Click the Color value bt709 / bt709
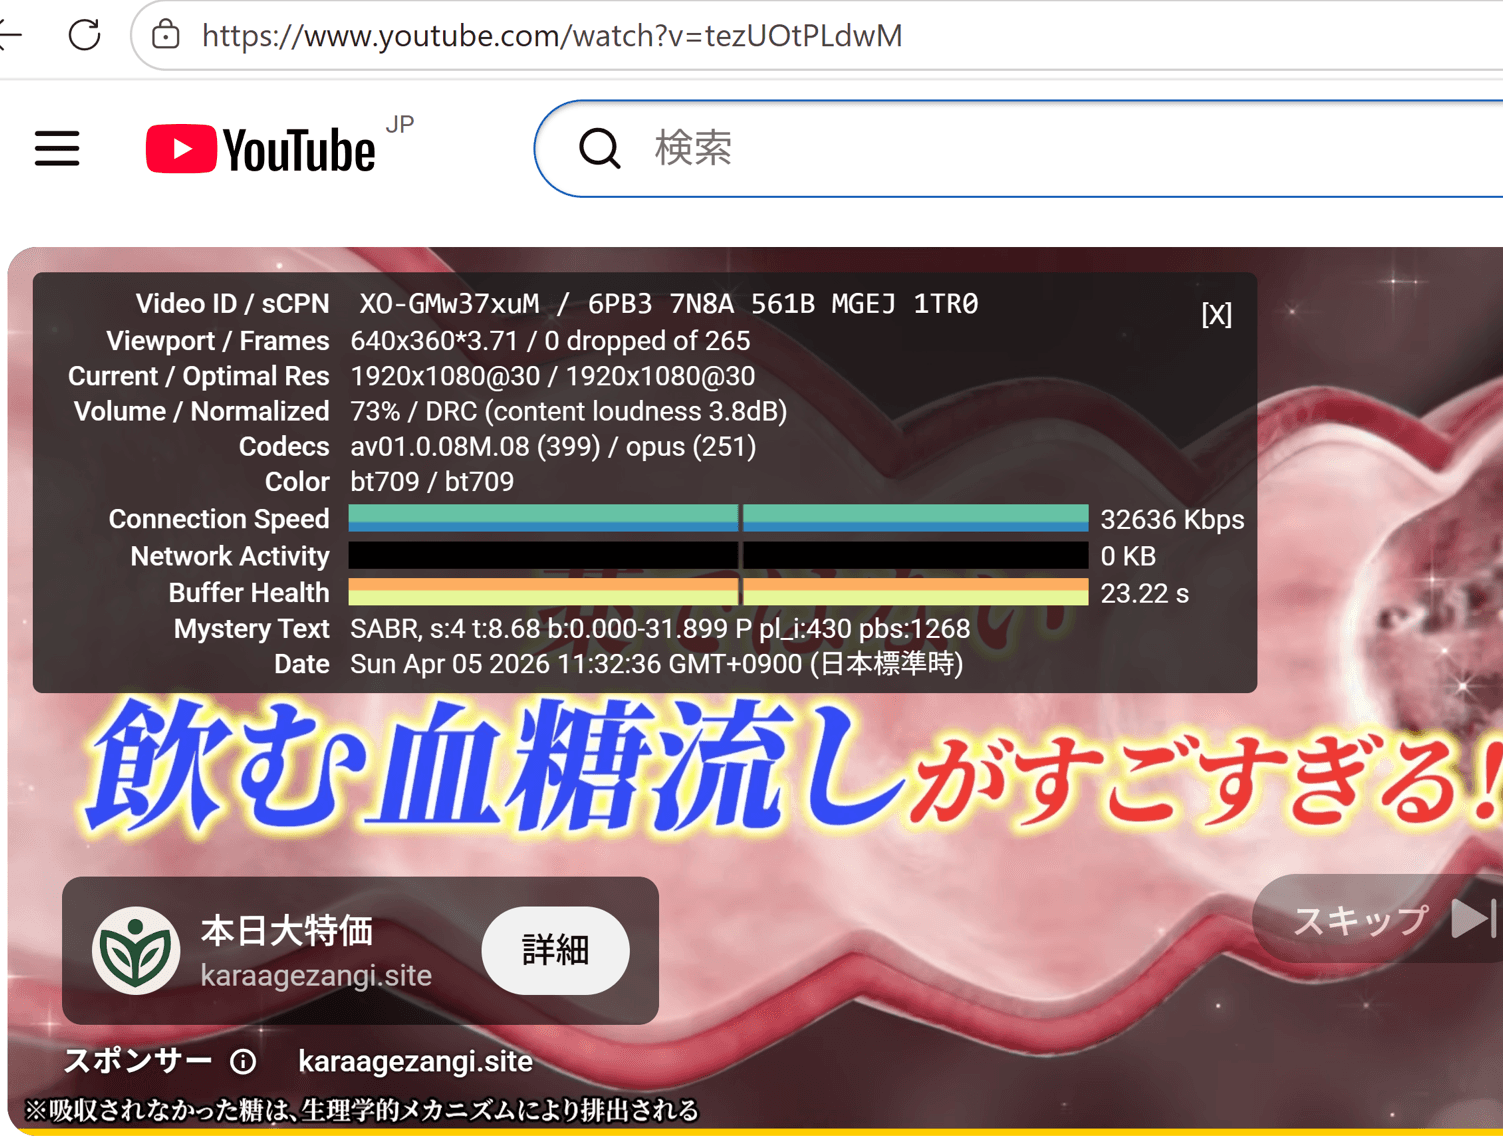 click(x=432, y=482)
